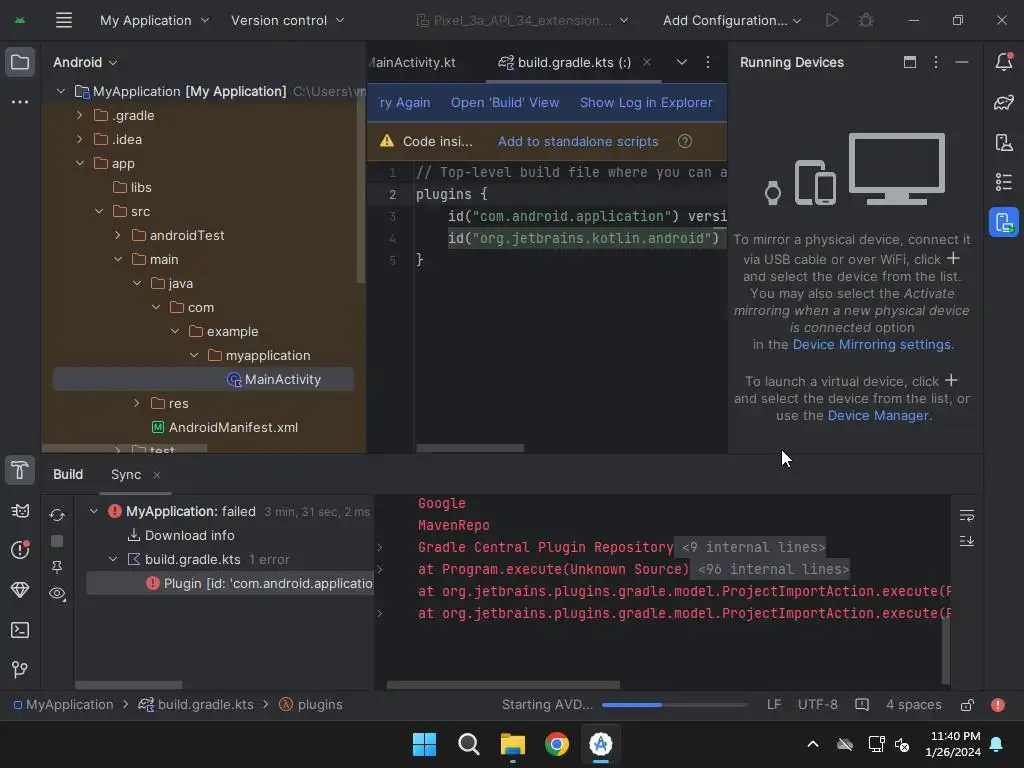Open Google Chrome from the taskbar
Image resolution: width=1024 pixels, height=768 pixels.
click(x=556, y=744)
